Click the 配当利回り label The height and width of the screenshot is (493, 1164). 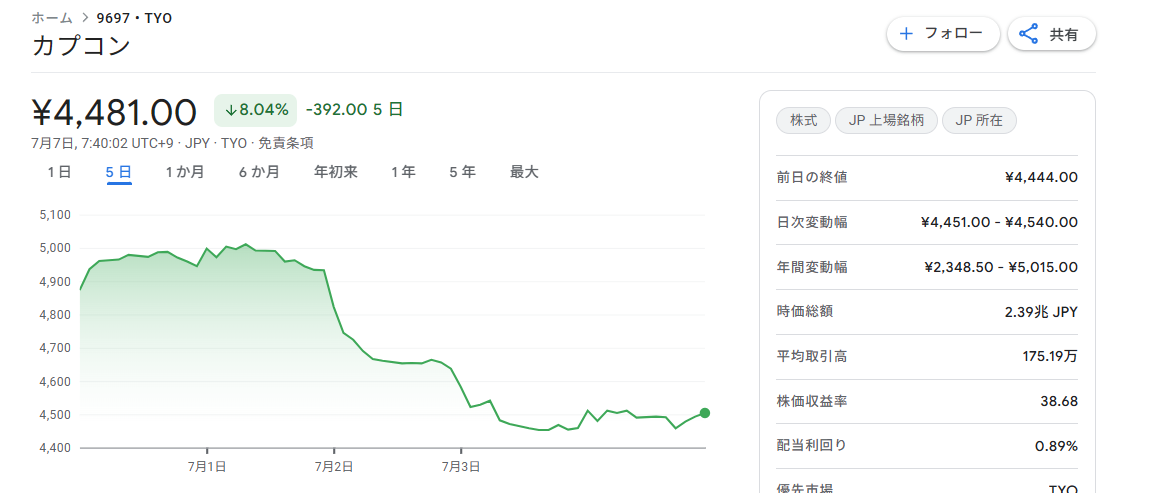[x=811, y=445]
